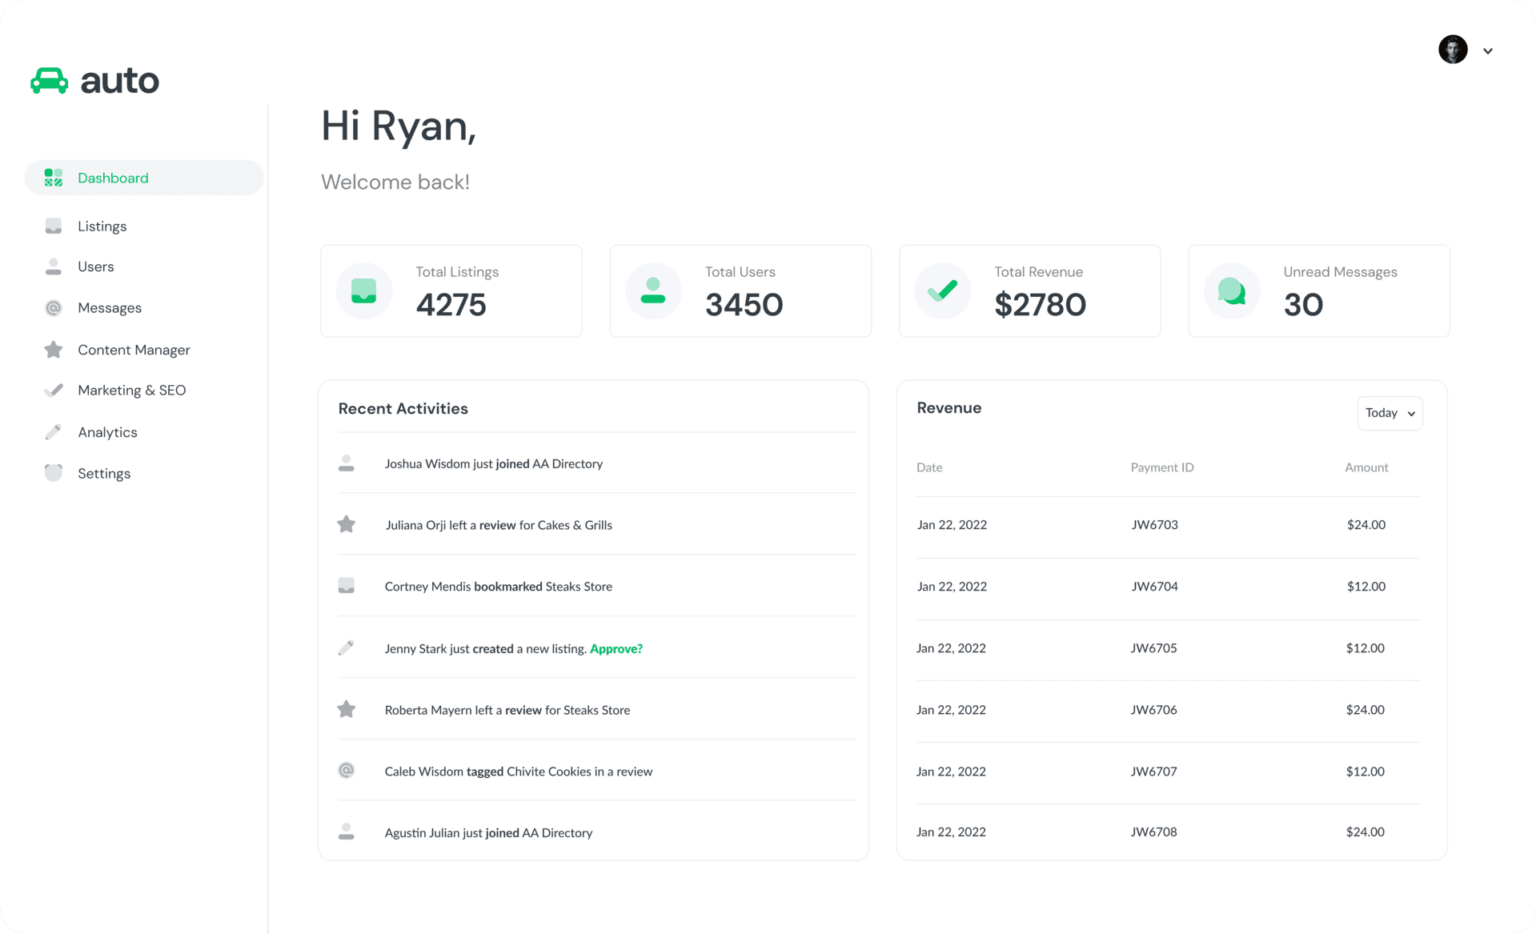Select the Dashboard highlighted menu item
This screenshot has height=934, width=1536.
[112, 177]
